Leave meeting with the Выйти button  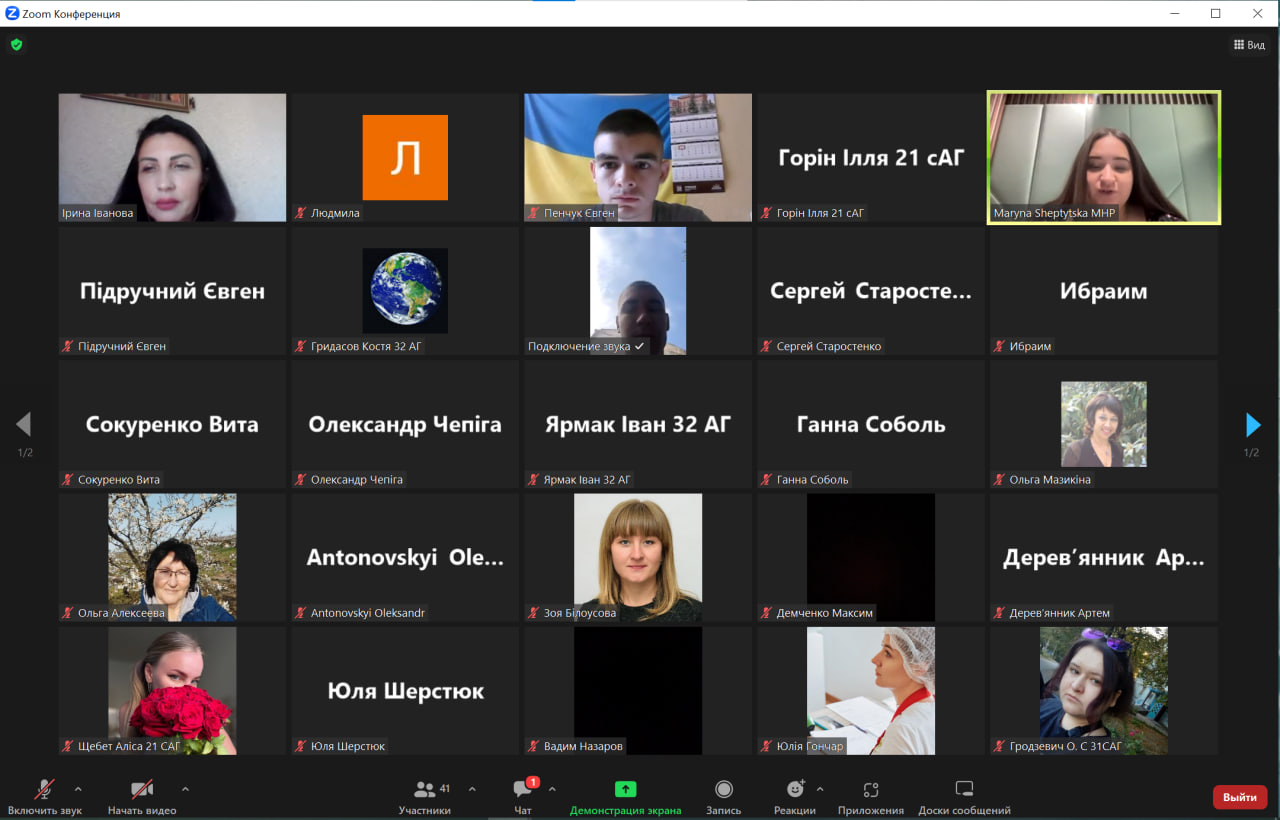1240,797
